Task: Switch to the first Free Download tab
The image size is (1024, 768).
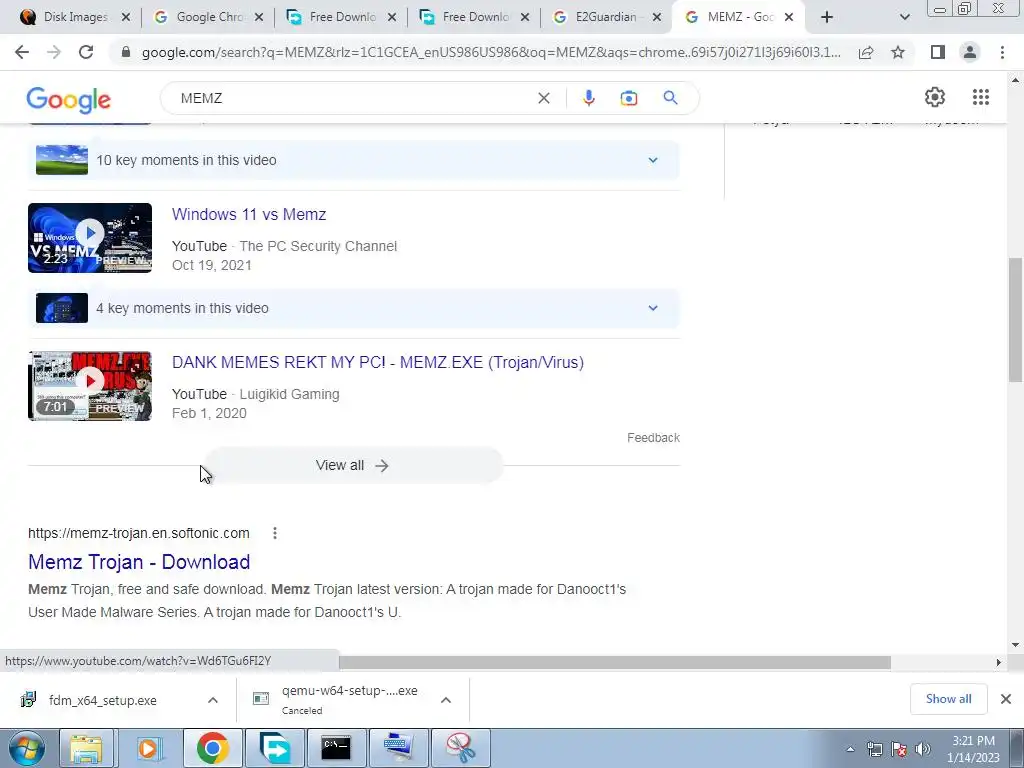Action: tap(341, 17)
